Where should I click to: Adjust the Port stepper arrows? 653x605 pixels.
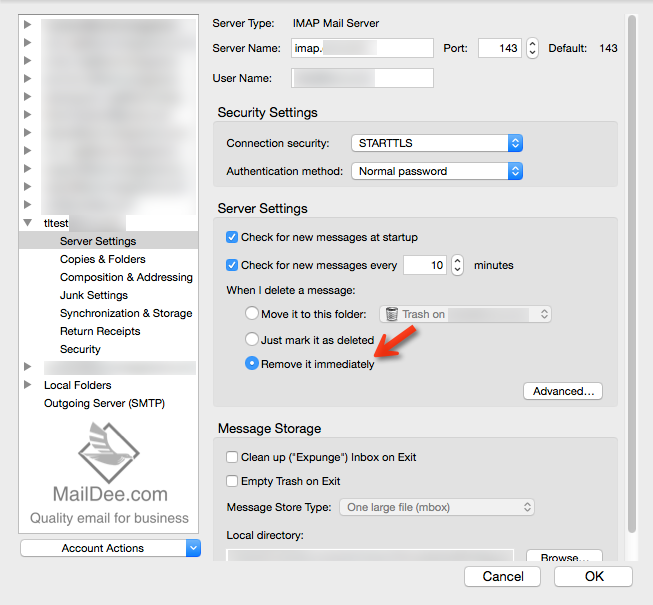(x=532, y=48)
